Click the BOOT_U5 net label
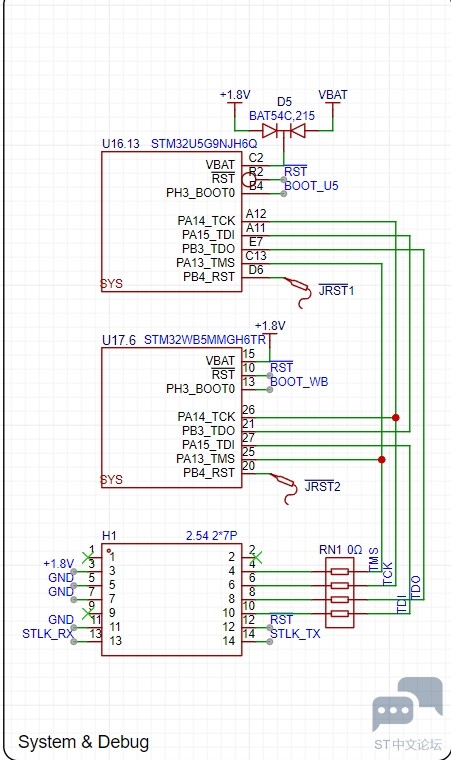Viewport: 451px width, 760px height. [311, 186]
